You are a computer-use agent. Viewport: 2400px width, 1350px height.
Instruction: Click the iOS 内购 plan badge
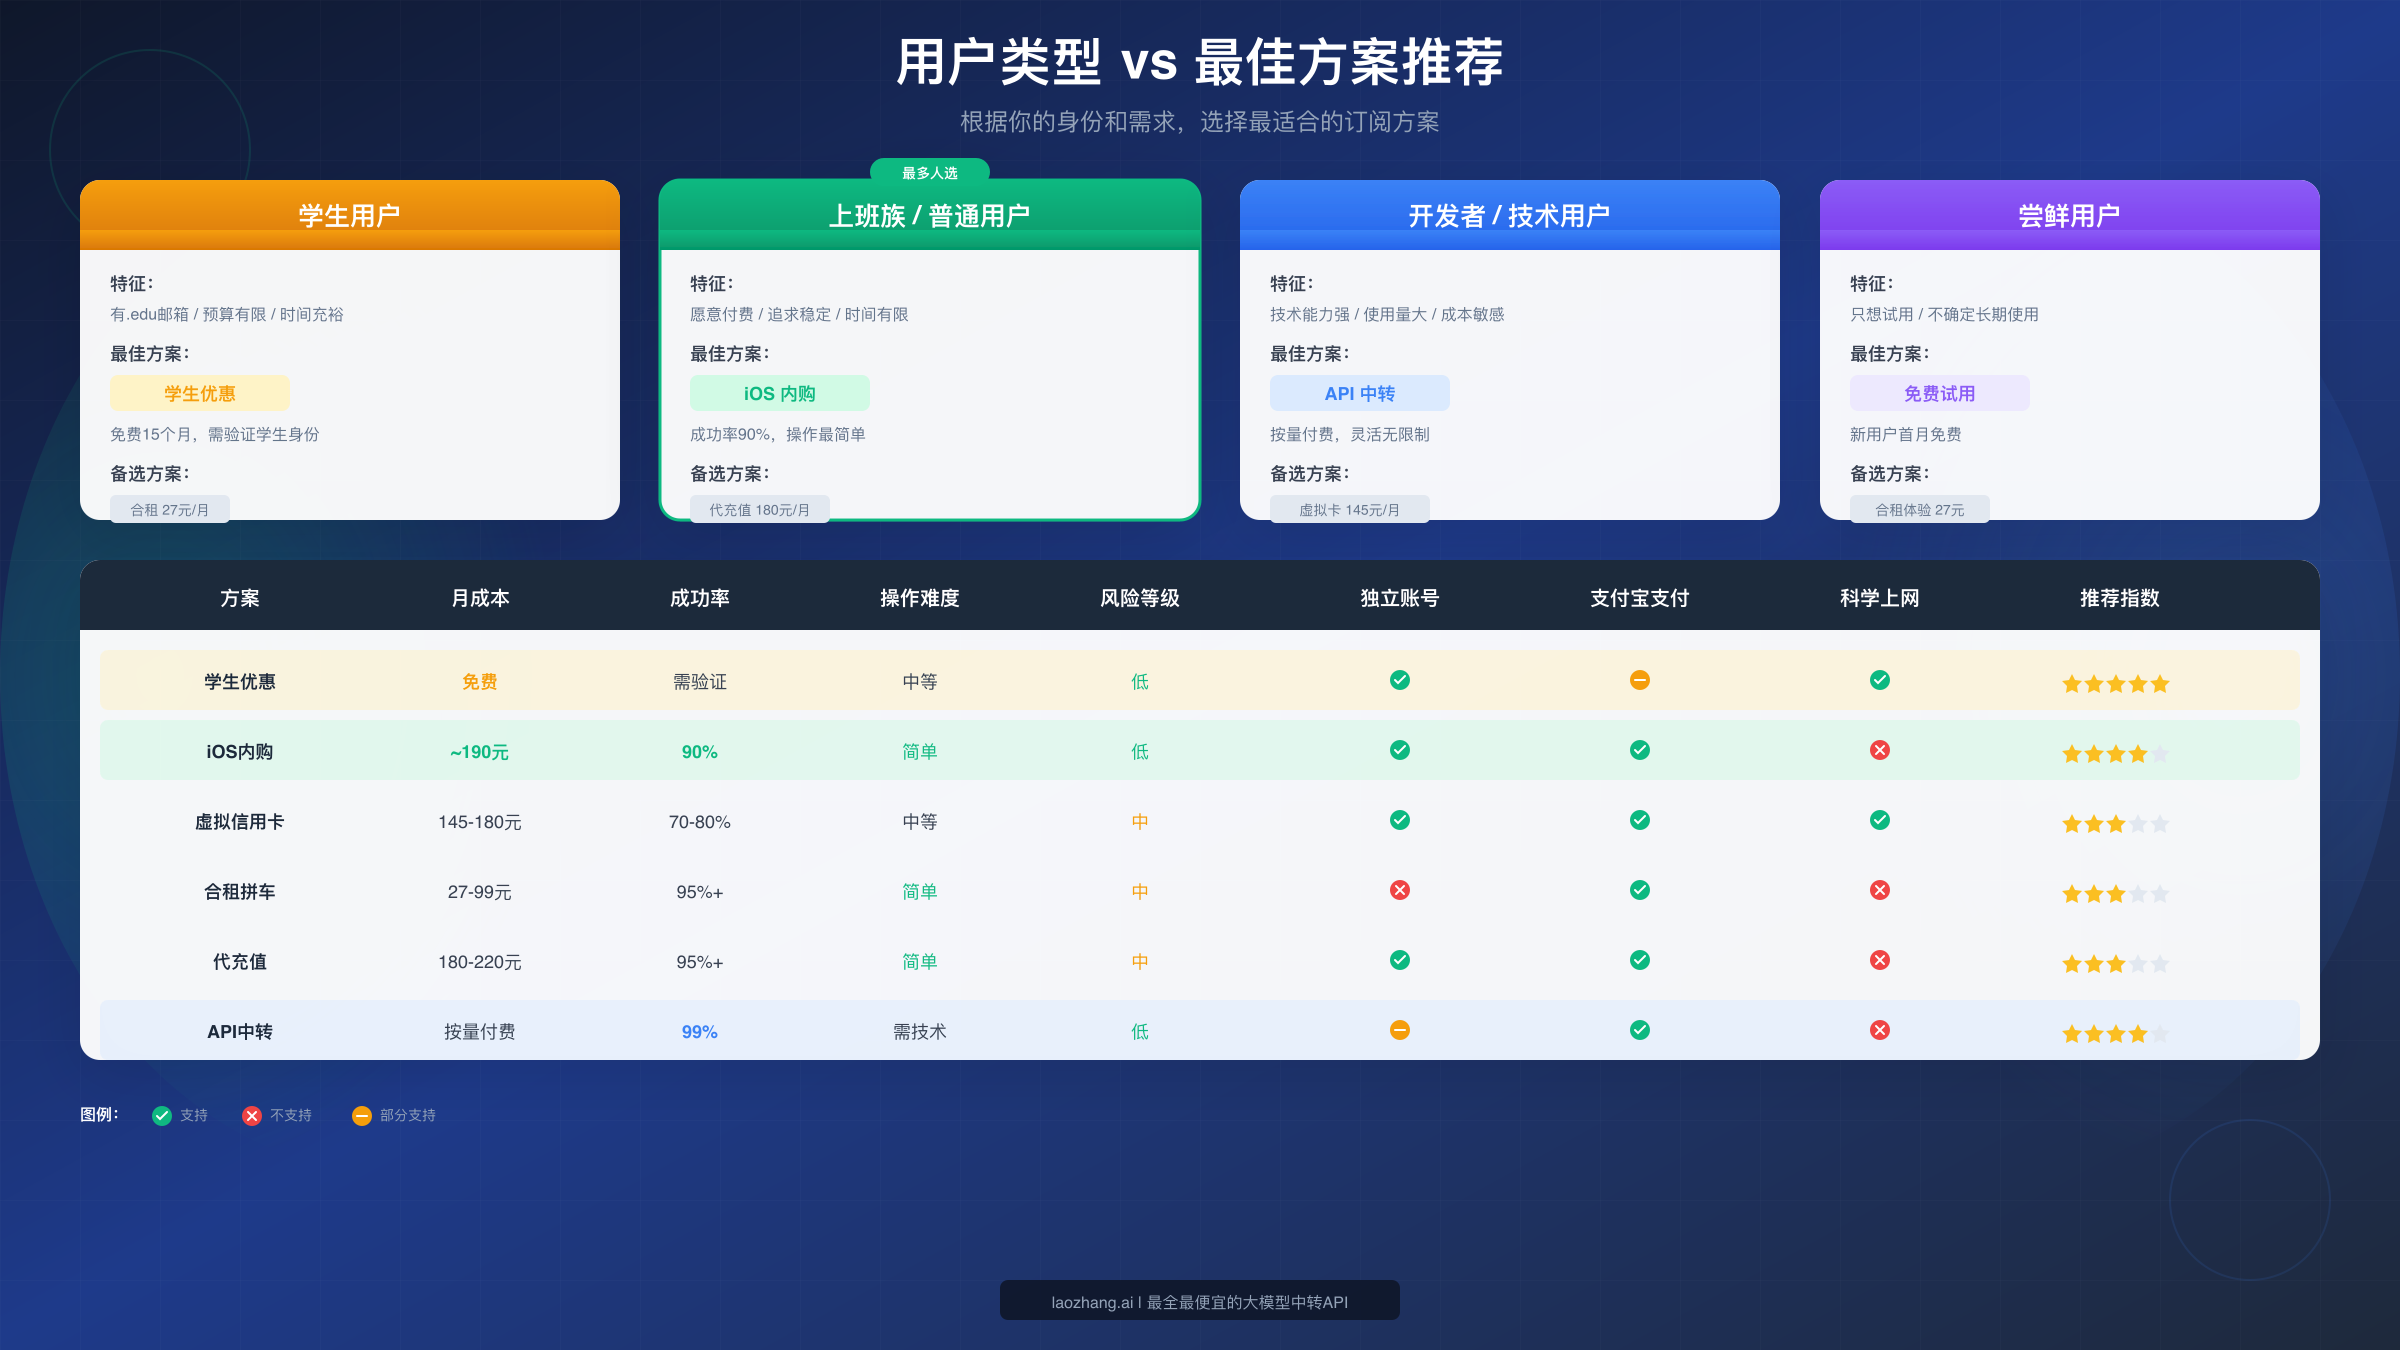(779, 393)
